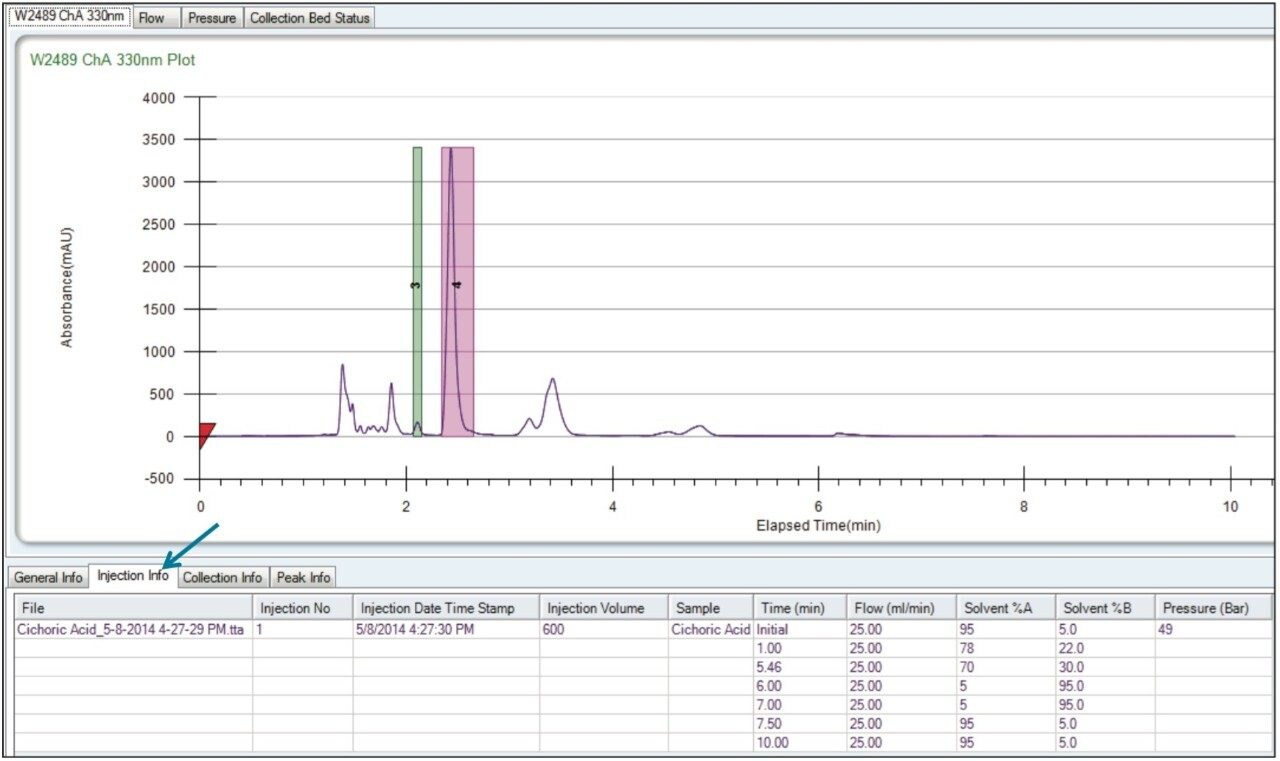Open the Pressure tab

(x=212, y=18)
